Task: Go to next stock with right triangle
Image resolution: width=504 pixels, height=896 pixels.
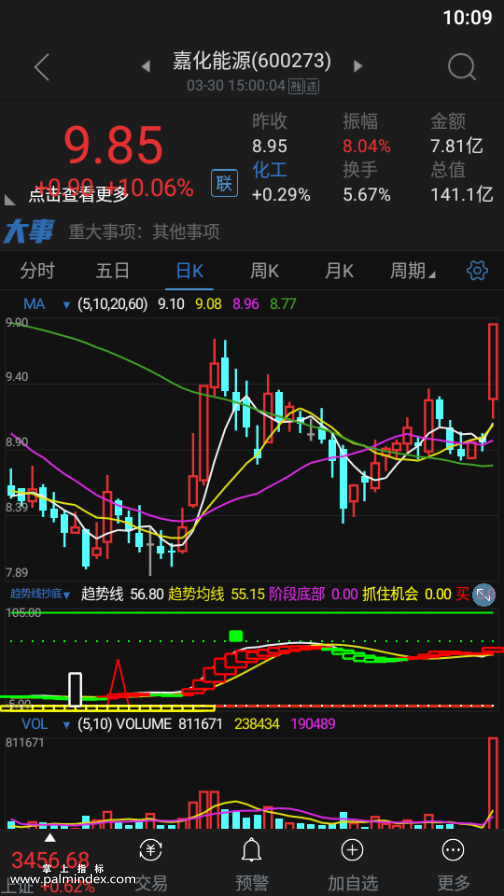Action: pyautogui.click(x=358, y=66)
